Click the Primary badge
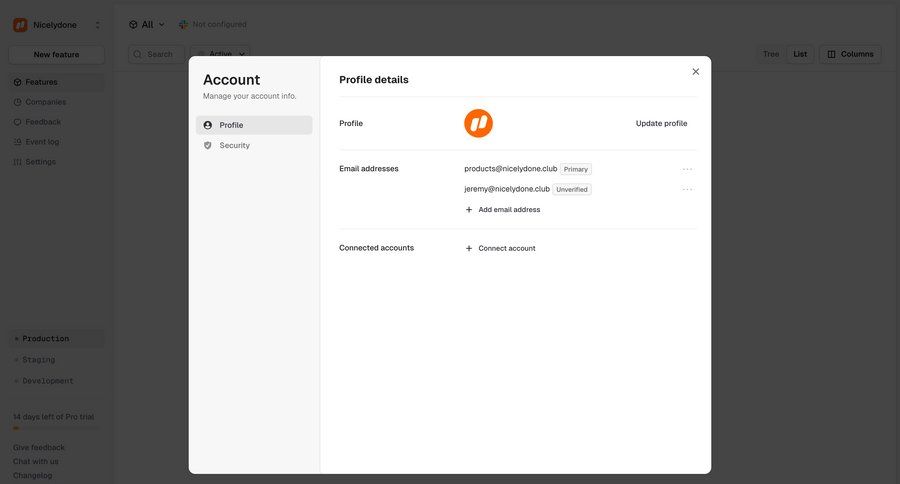 pyautogui.click(x=576, y=169)
